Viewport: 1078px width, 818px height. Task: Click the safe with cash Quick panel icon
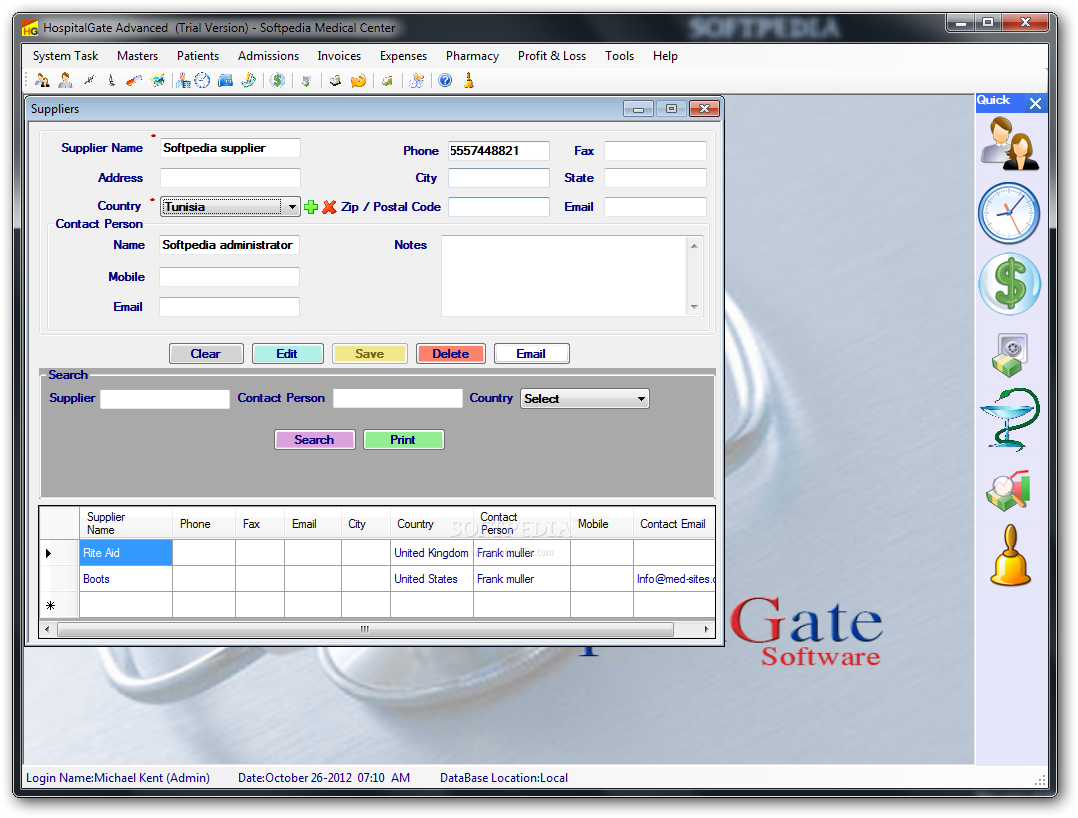1009,355
